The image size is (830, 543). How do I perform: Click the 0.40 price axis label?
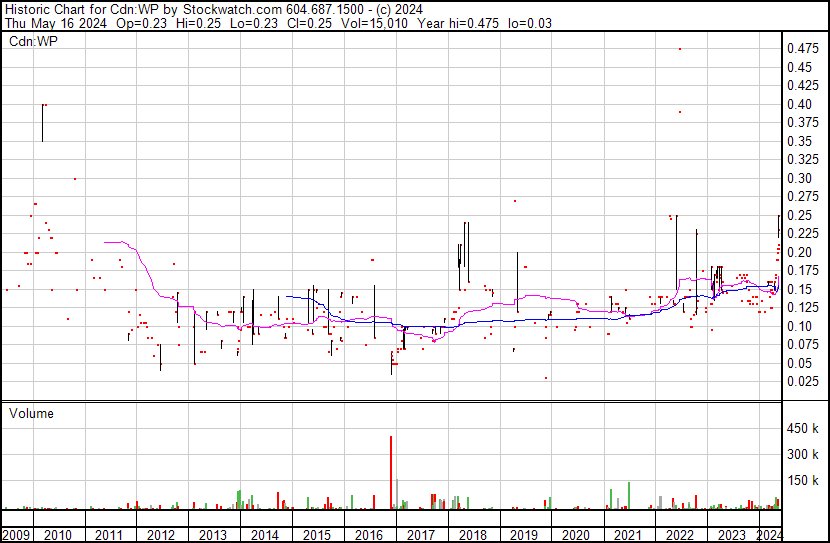coord(799,104)
